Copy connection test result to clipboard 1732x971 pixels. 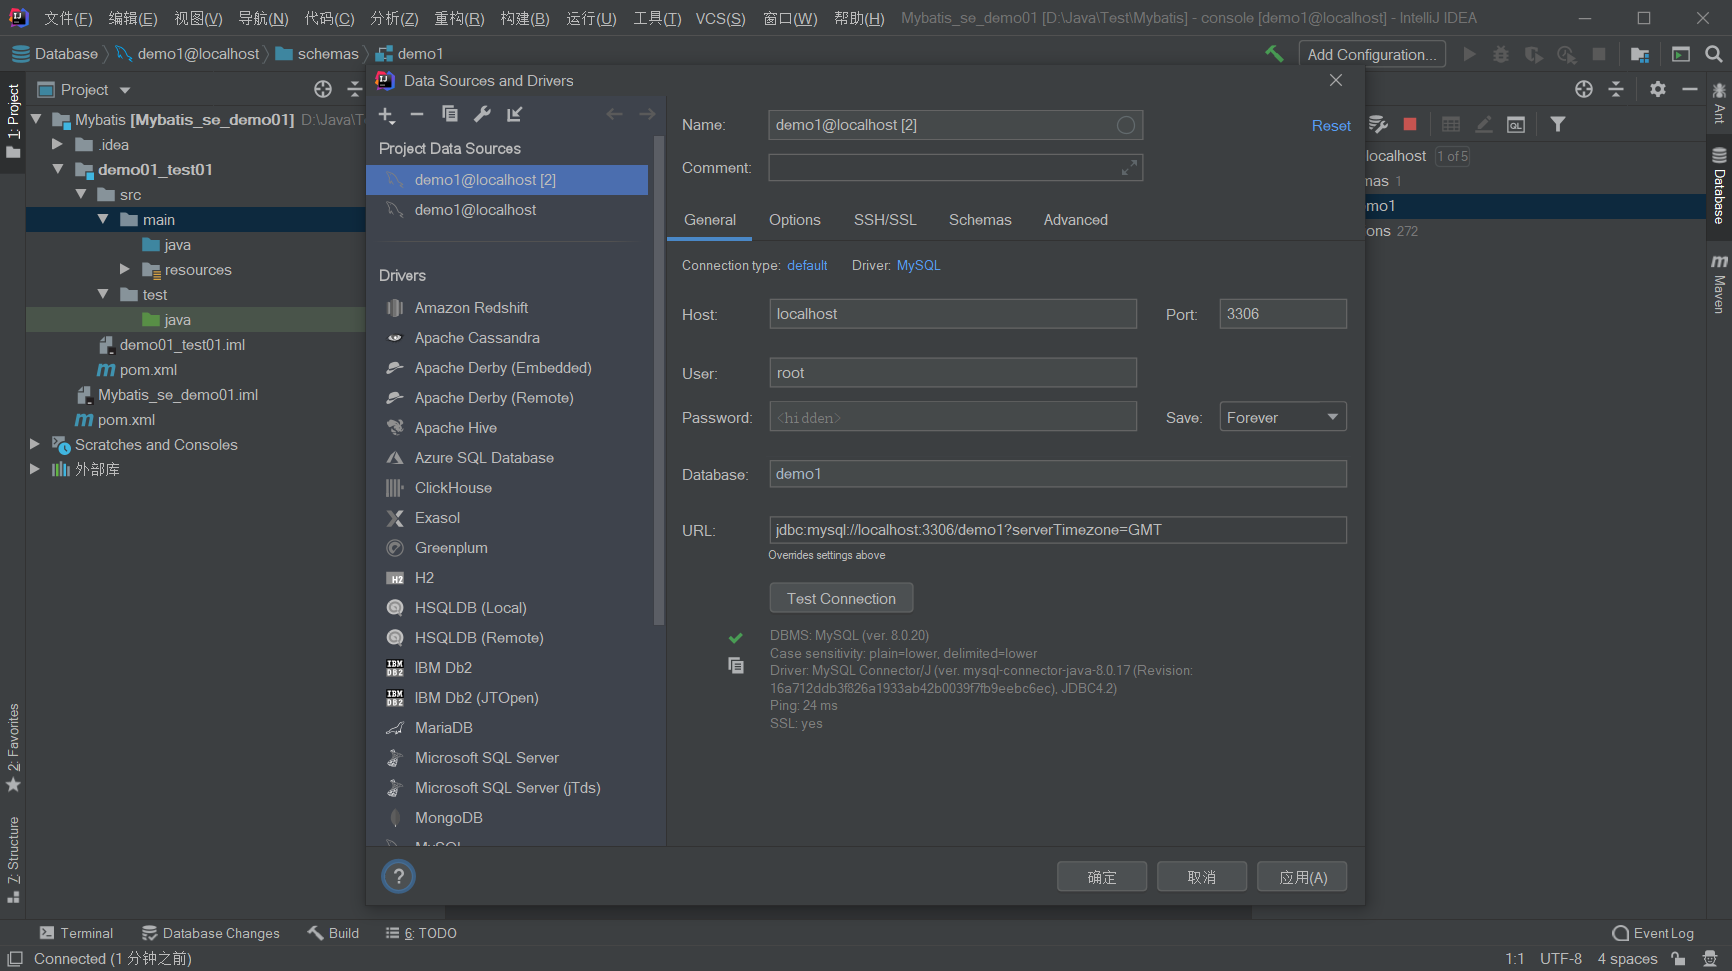pos(736,665)
